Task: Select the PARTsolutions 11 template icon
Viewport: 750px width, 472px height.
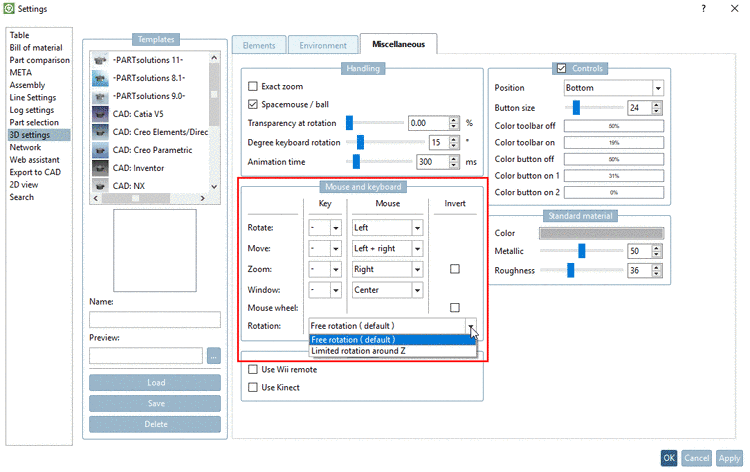Action: click(x=100, y=60)
